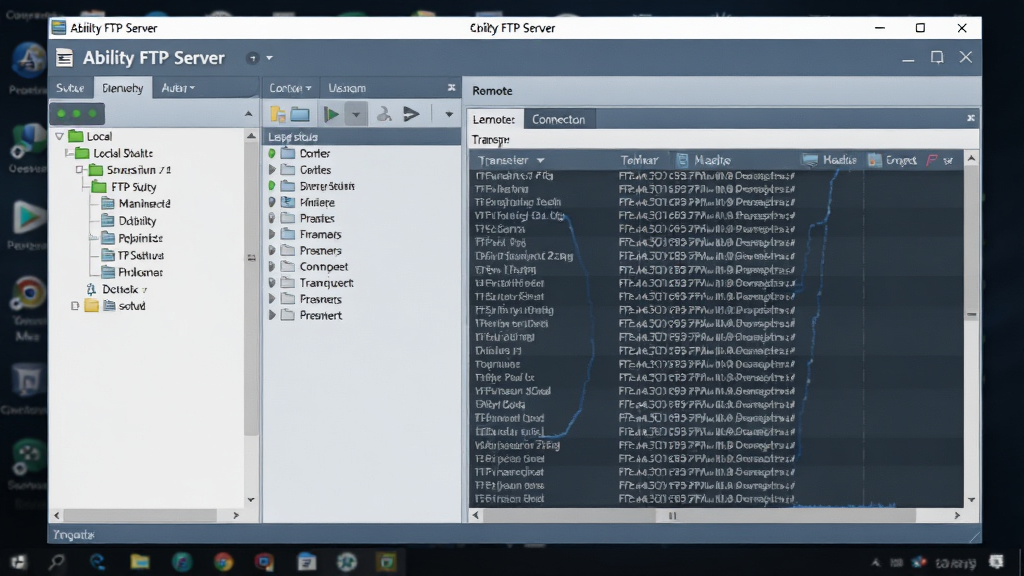The image size is (1024, 576).
Task: Select the Dortler folder
Action: coord(314,153)
